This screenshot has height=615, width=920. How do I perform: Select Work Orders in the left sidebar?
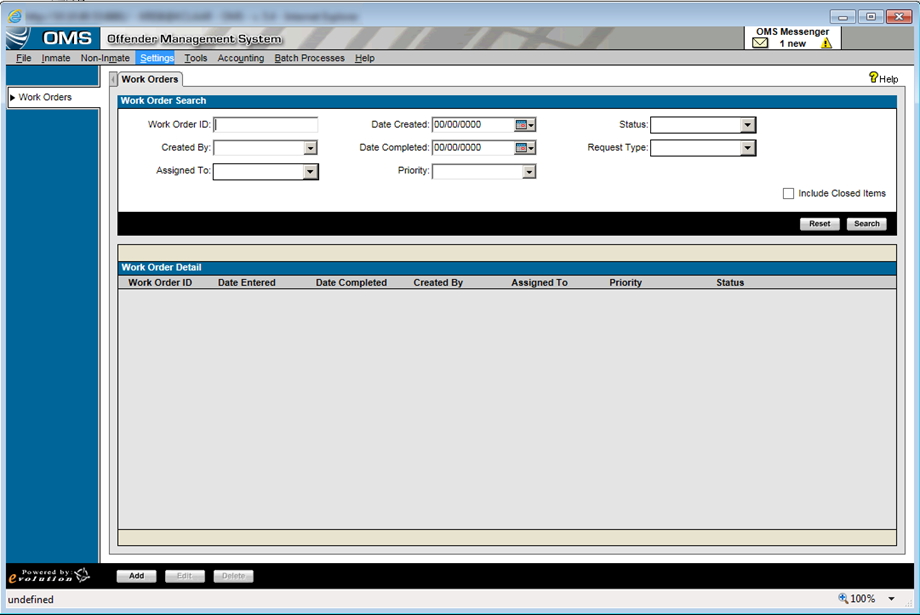pos(45,98)
